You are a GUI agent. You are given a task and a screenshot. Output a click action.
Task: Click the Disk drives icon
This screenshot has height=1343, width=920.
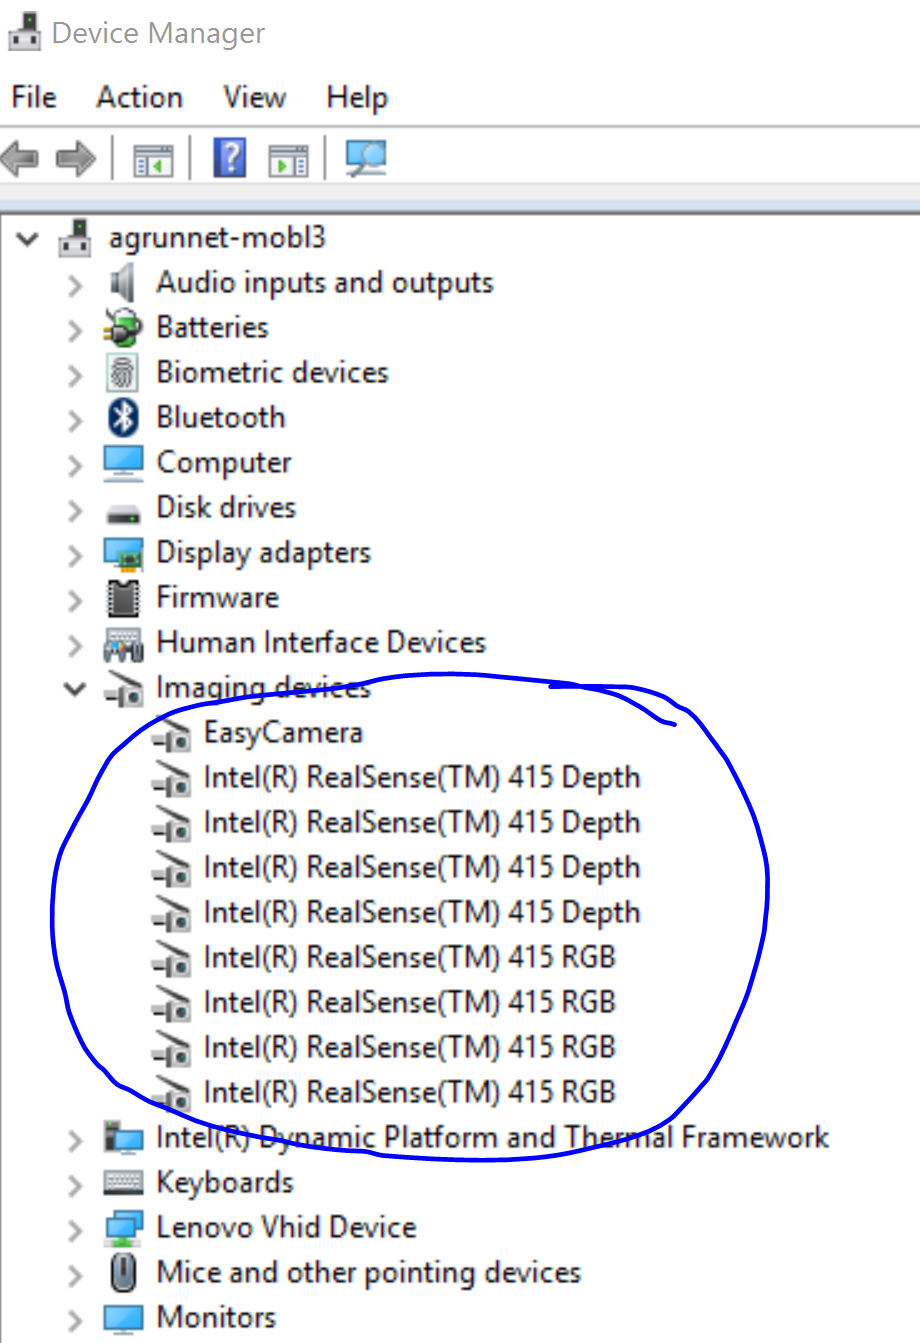pyautogui.click(x=123, y=514)
